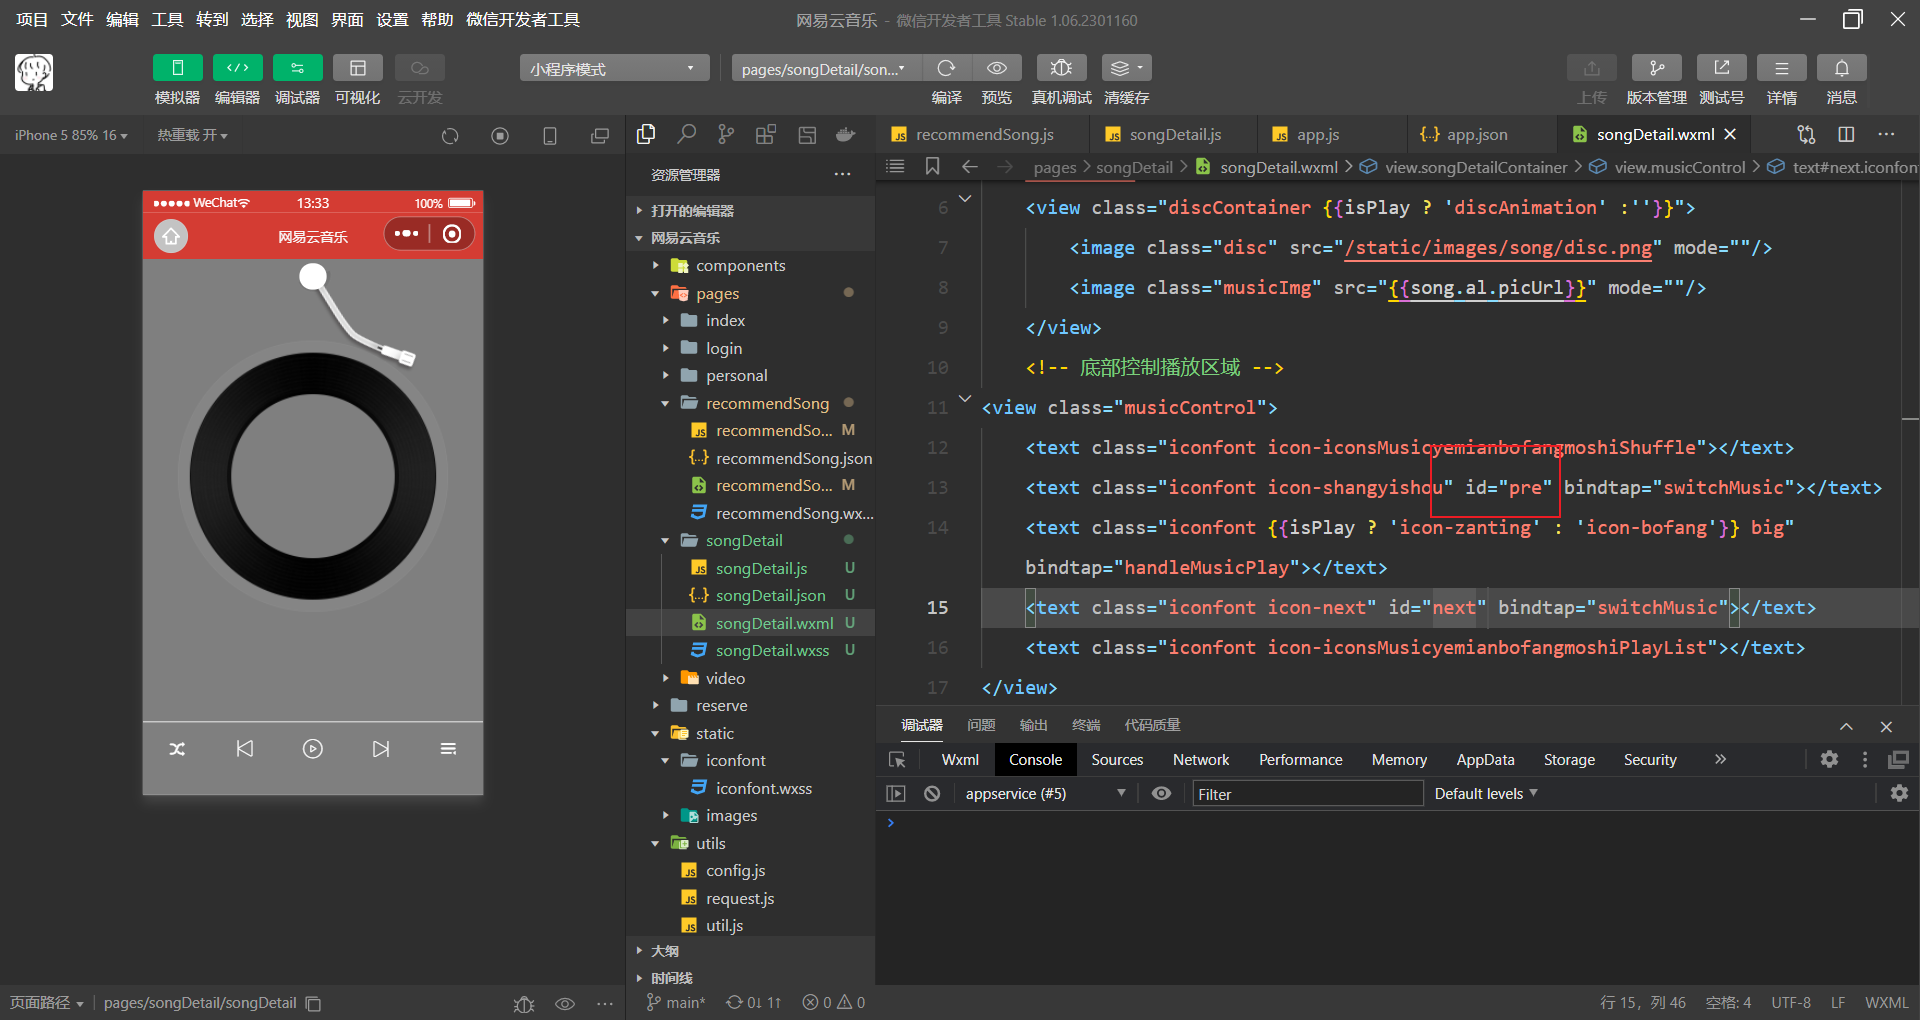
Task: Switch to Wxml devtools tab
Action: [960, 760]
